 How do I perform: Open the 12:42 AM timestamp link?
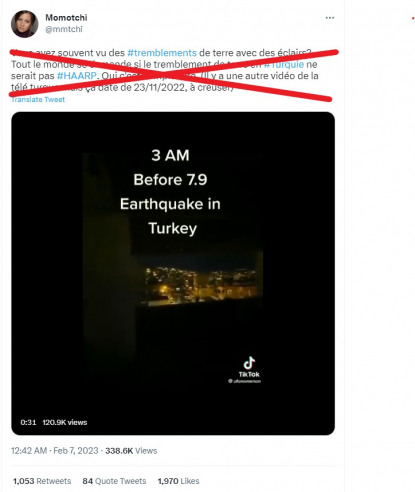(29, 451)
